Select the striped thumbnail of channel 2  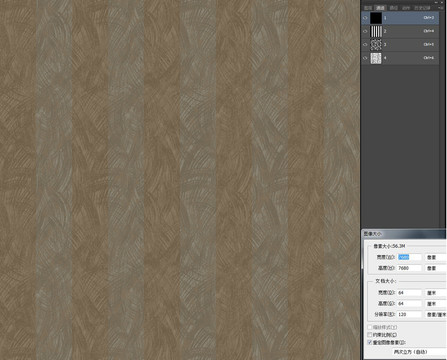click(x=376, y=31)
